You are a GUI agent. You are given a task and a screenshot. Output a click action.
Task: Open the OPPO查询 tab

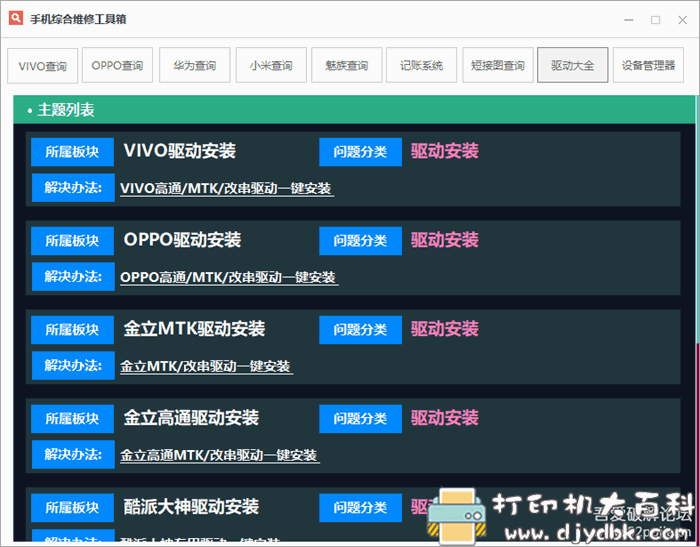tap(117, 65)
